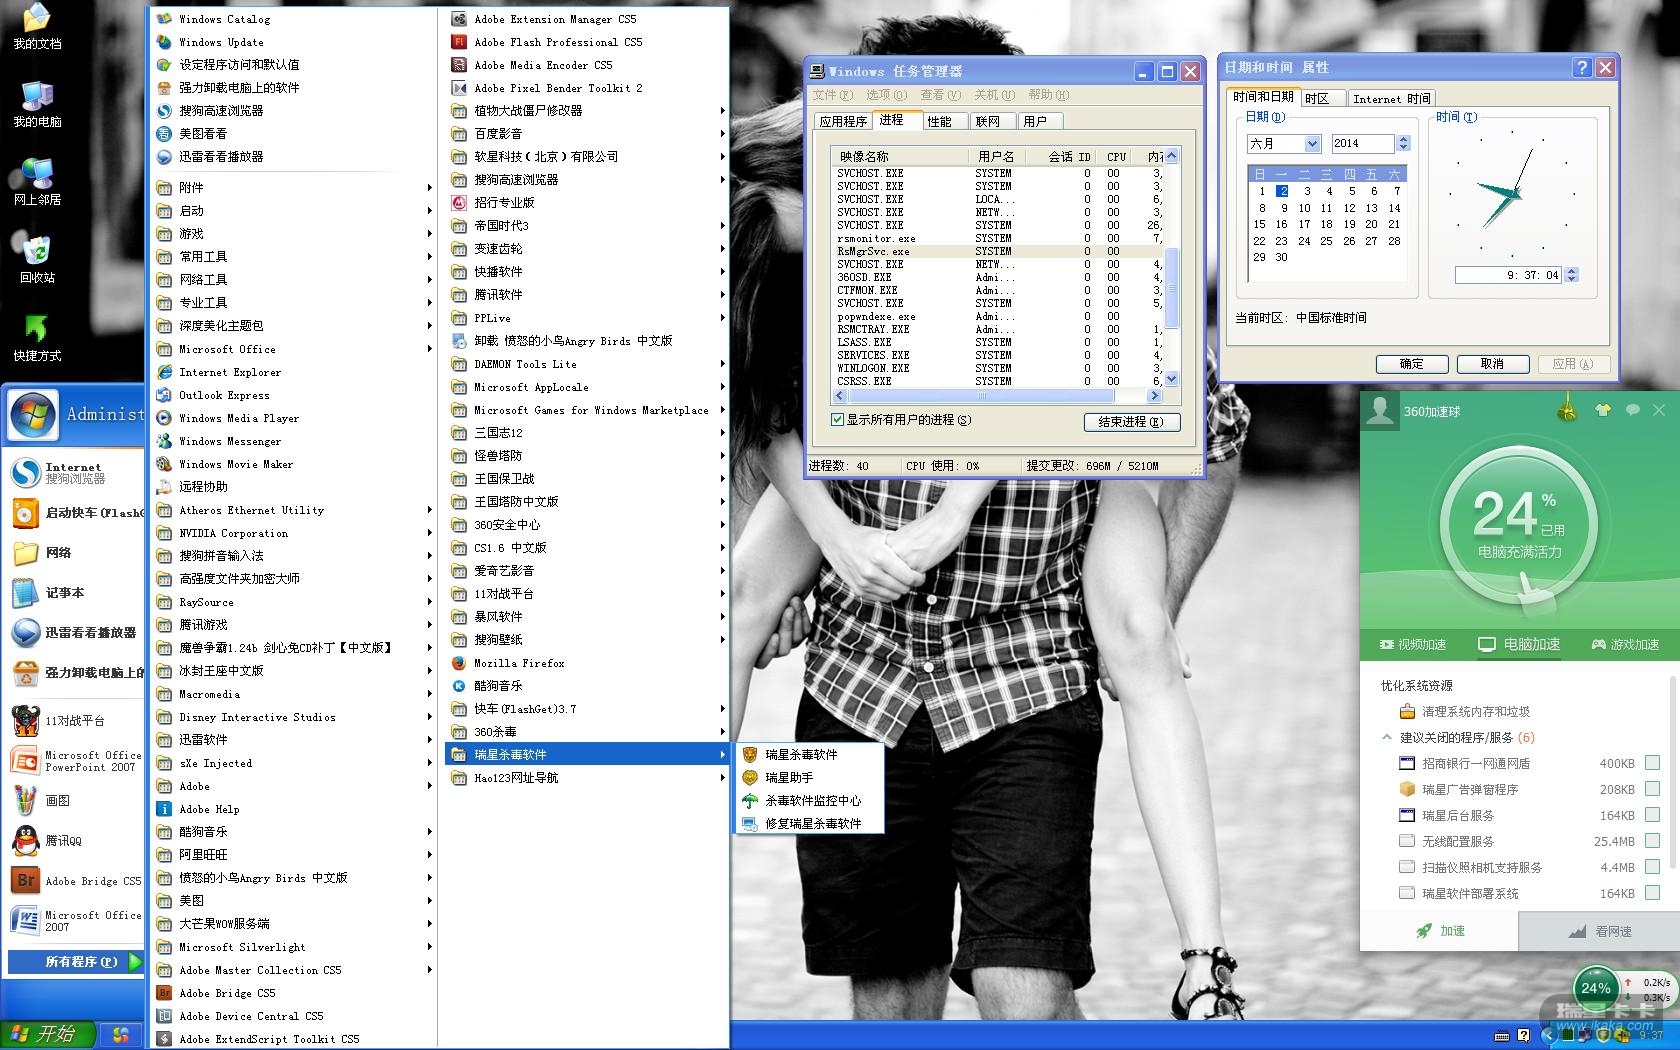Select date 15 in the calendar

pyautogui.click(x=1260, y=224)
